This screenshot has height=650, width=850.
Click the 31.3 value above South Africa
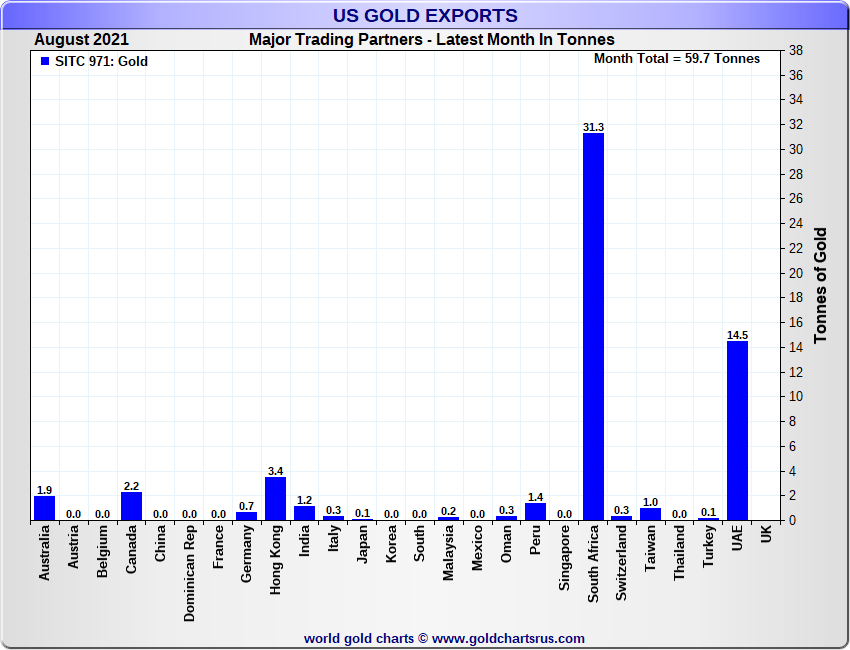point(593,127)
